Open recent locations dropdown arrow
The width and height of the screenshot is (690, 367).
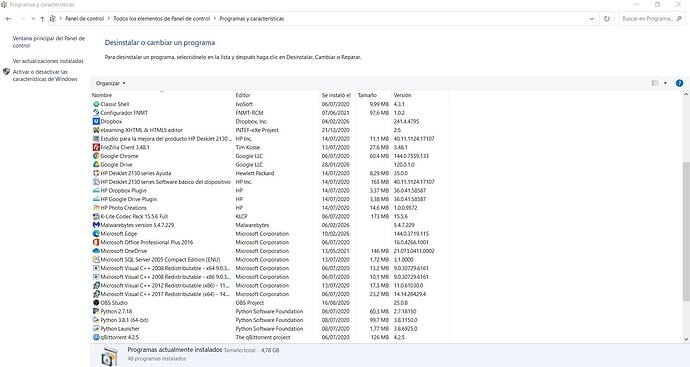[33, 19]
